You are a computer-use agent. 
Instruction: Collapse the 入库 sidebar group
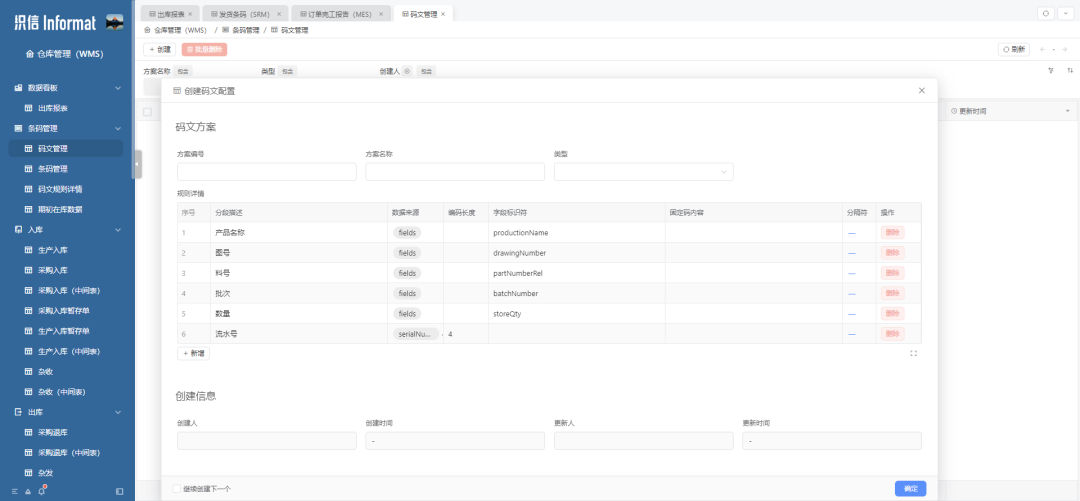[x=118, y=230]
